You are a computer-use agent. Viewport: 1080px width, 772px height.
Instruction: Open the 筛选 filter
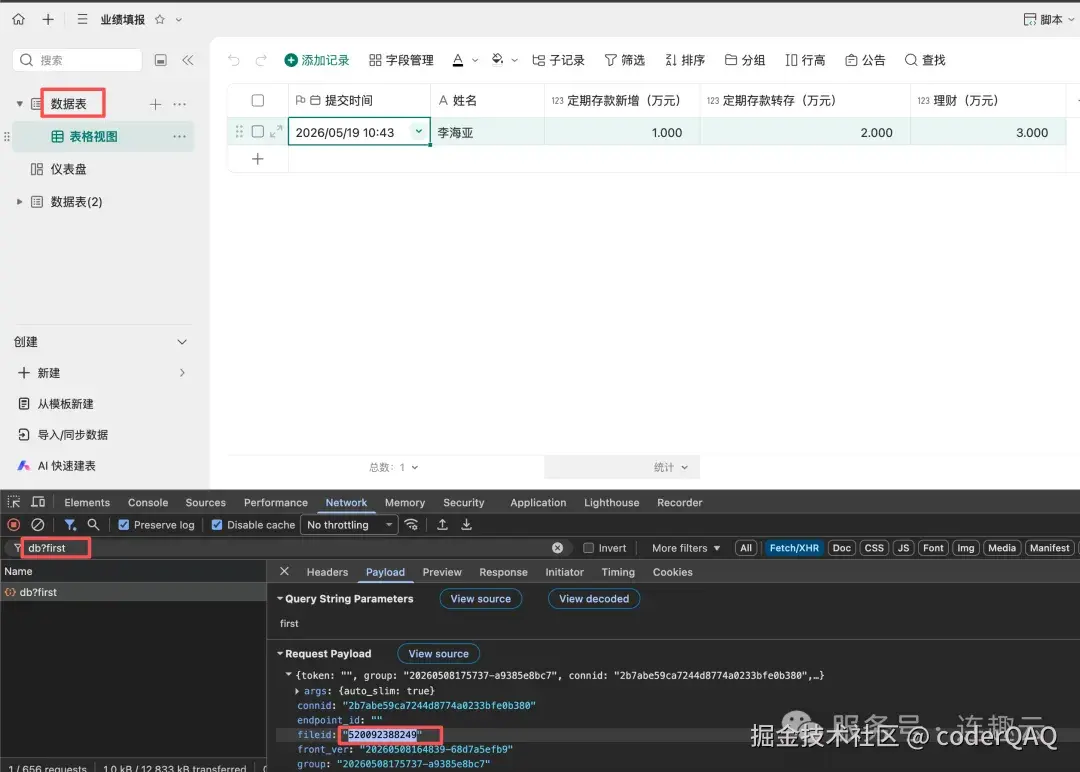[625, 60]
